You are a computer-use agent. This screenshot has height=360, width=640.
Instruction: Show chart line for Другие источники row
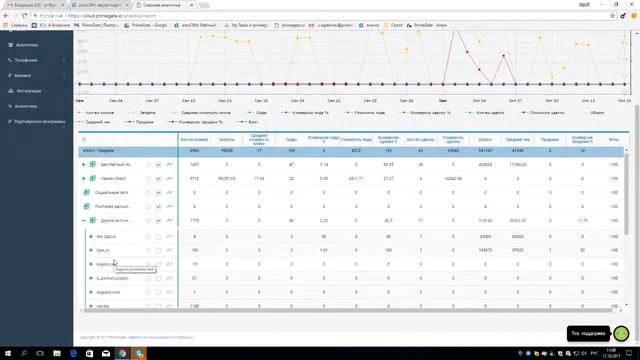[x=169, y=220]
